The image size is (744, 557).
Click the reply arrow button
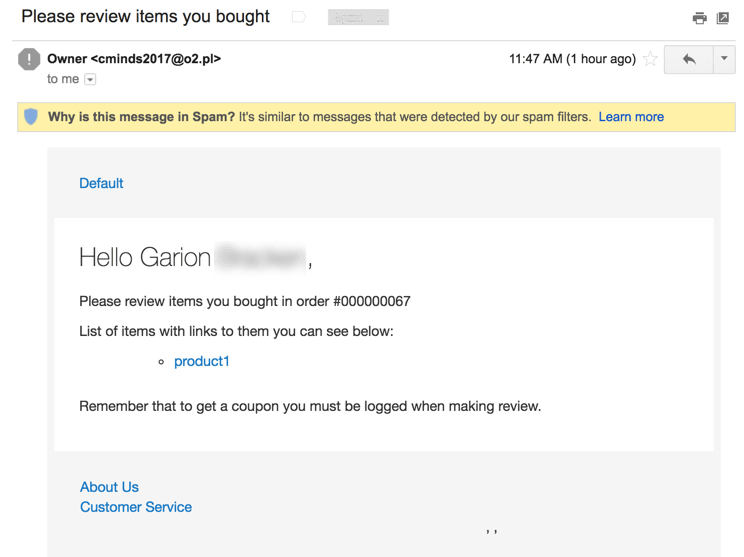(x=689, y=59)
